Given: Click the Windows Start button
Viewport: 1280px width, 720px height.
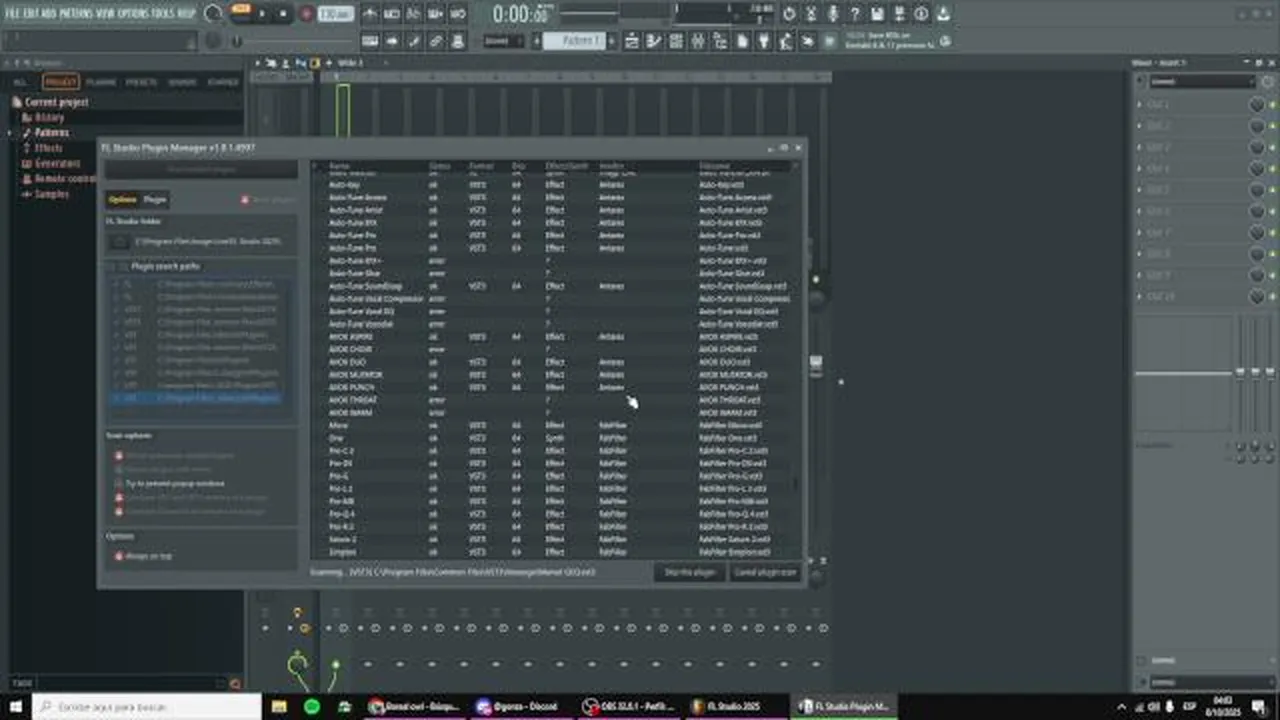Looking at the screenshot, I should click(16, 706).
